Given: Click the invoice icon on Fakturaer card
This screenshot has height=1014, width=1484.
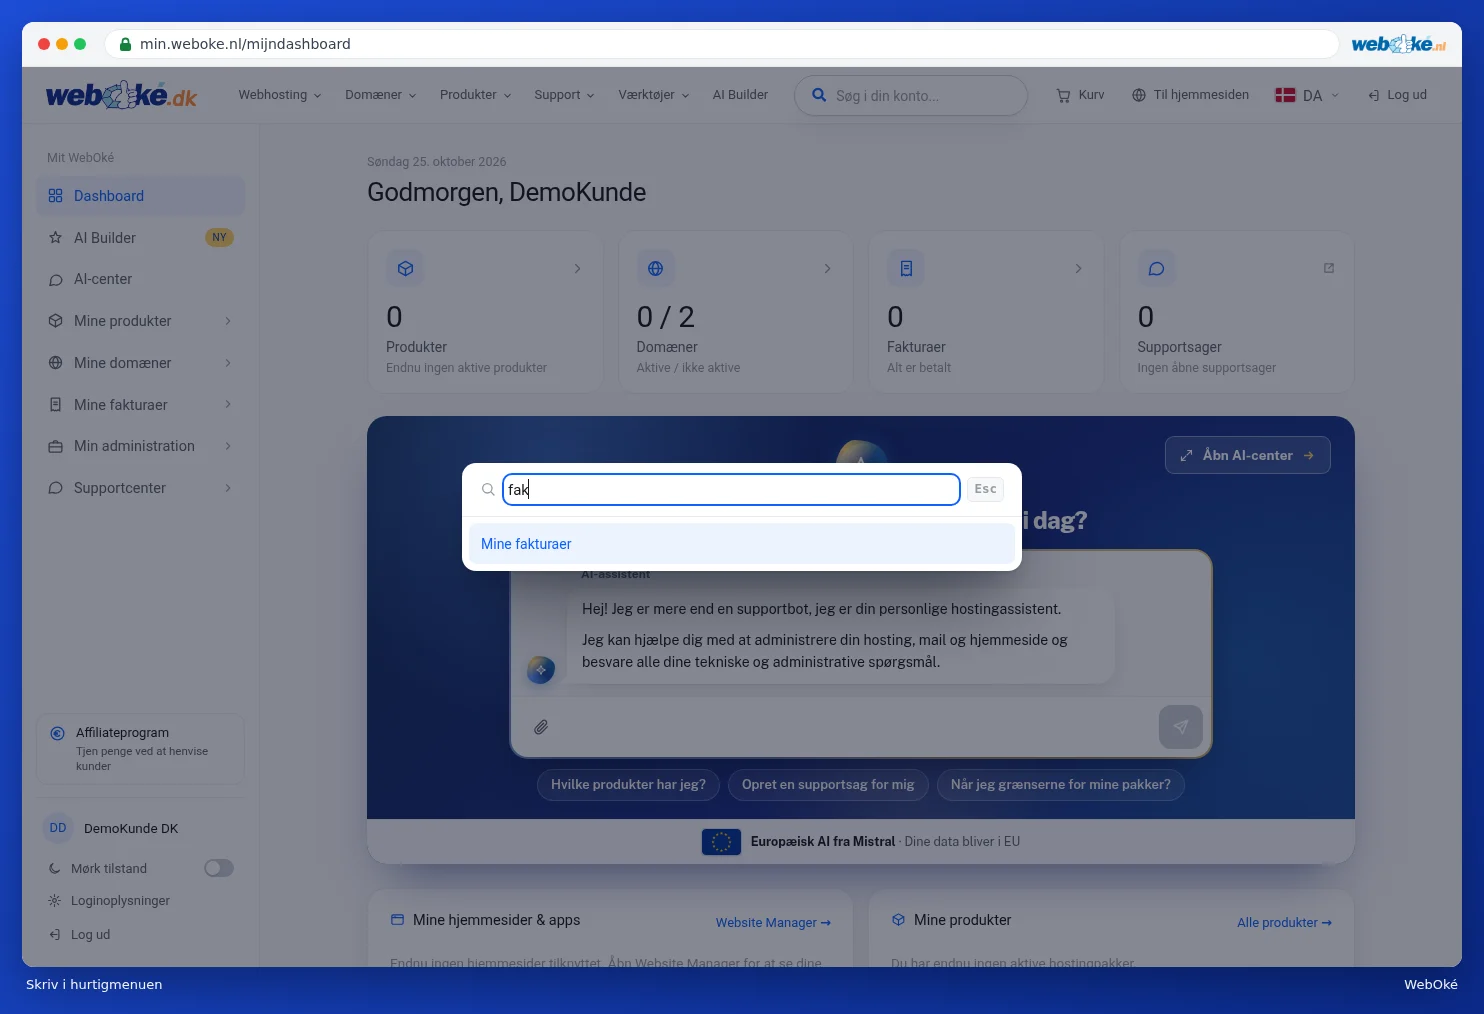Looking at the screenshot, I should pyautogui.click(x=906, y=268).
